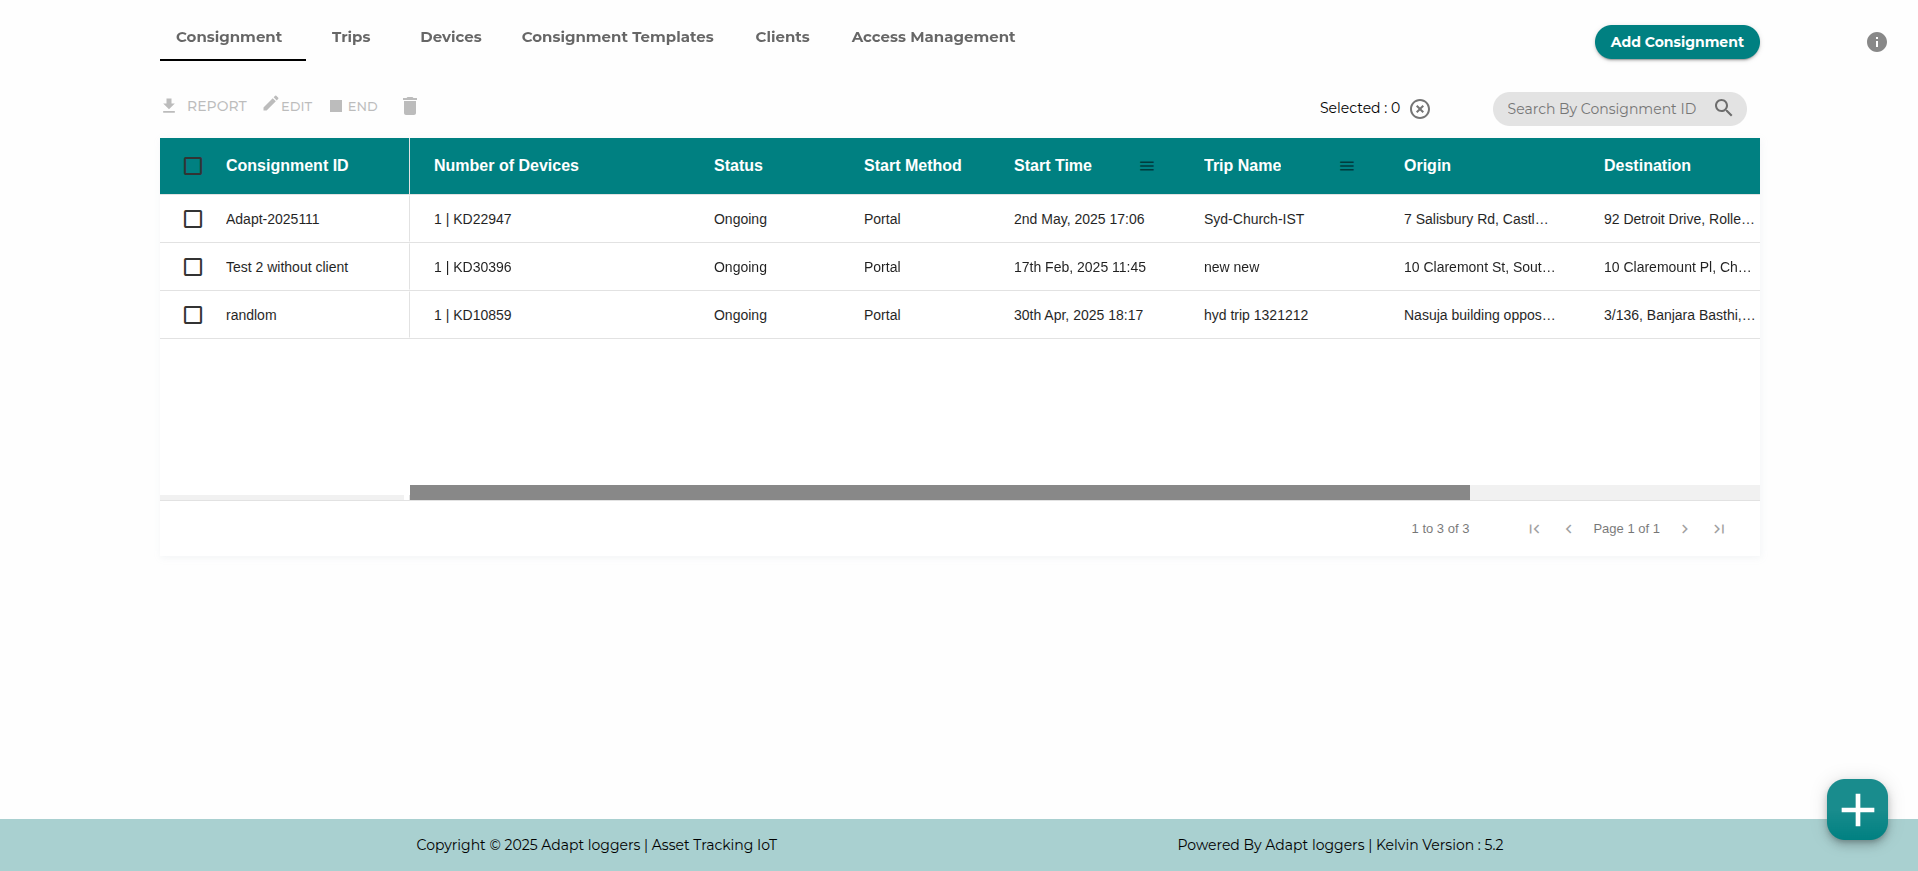This screenshot has height=871, width=1918.
Task: Sort by Number of Devices header
Action: tap(506, 166)
